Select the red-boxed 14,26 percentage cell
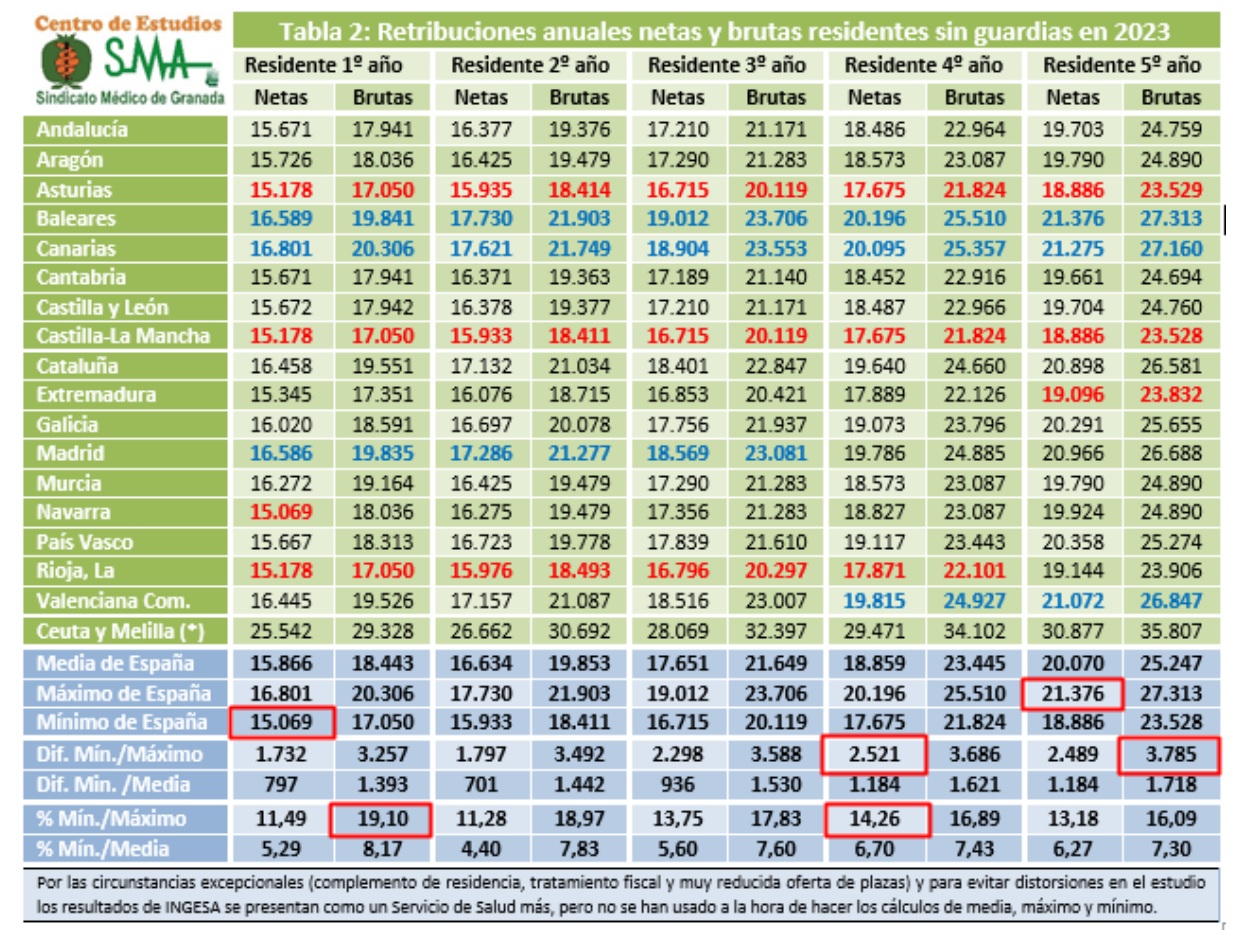Image resolution: width=1245 pixels, height=935 pixels. [875, 819]
